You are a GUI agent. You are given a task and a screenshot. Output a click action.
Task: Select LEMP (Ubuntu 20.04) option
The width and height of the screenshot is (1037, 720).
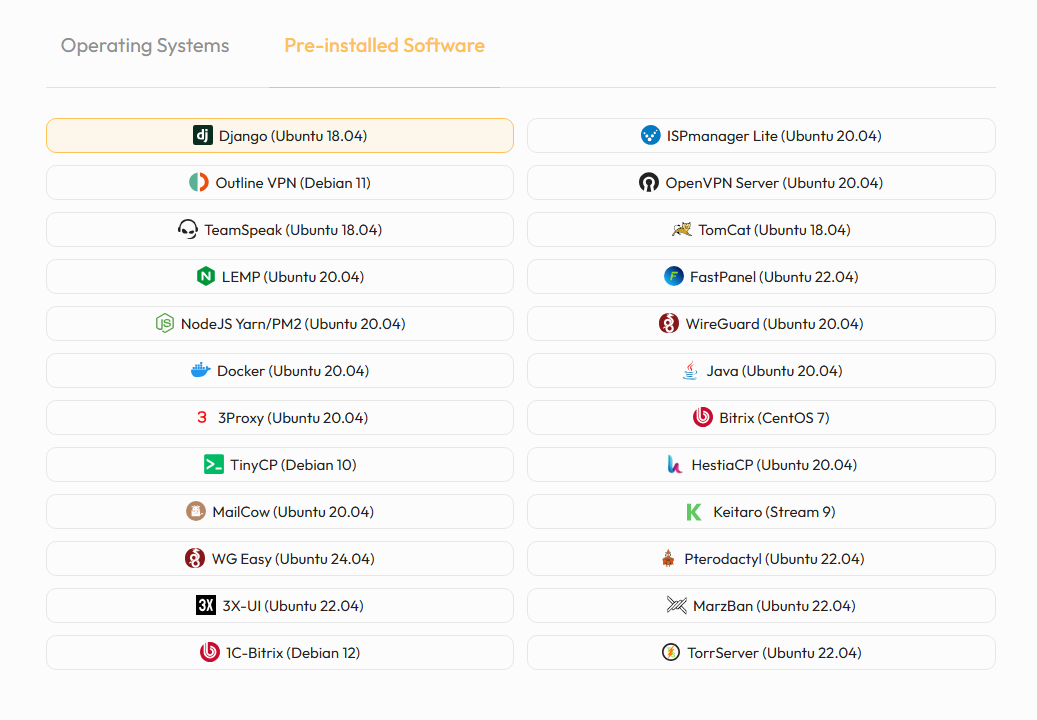tap(280, 276)
